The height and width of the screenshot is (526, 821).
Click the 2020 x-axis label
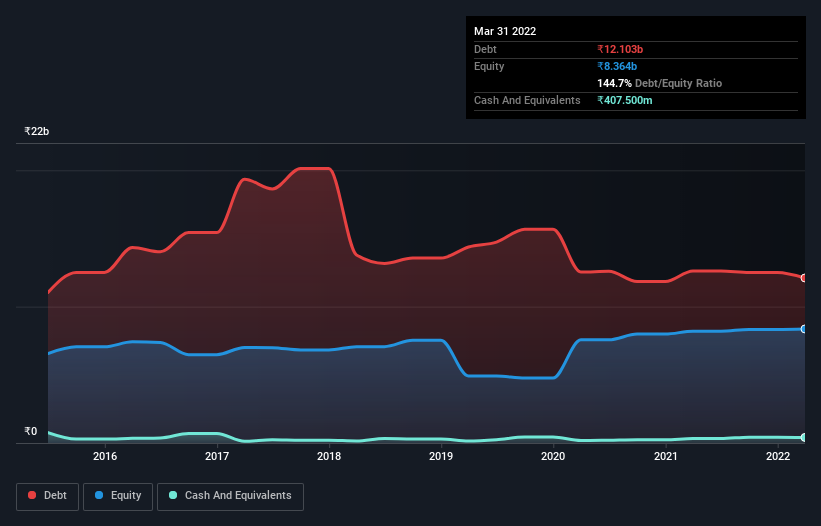coord(553,456)
